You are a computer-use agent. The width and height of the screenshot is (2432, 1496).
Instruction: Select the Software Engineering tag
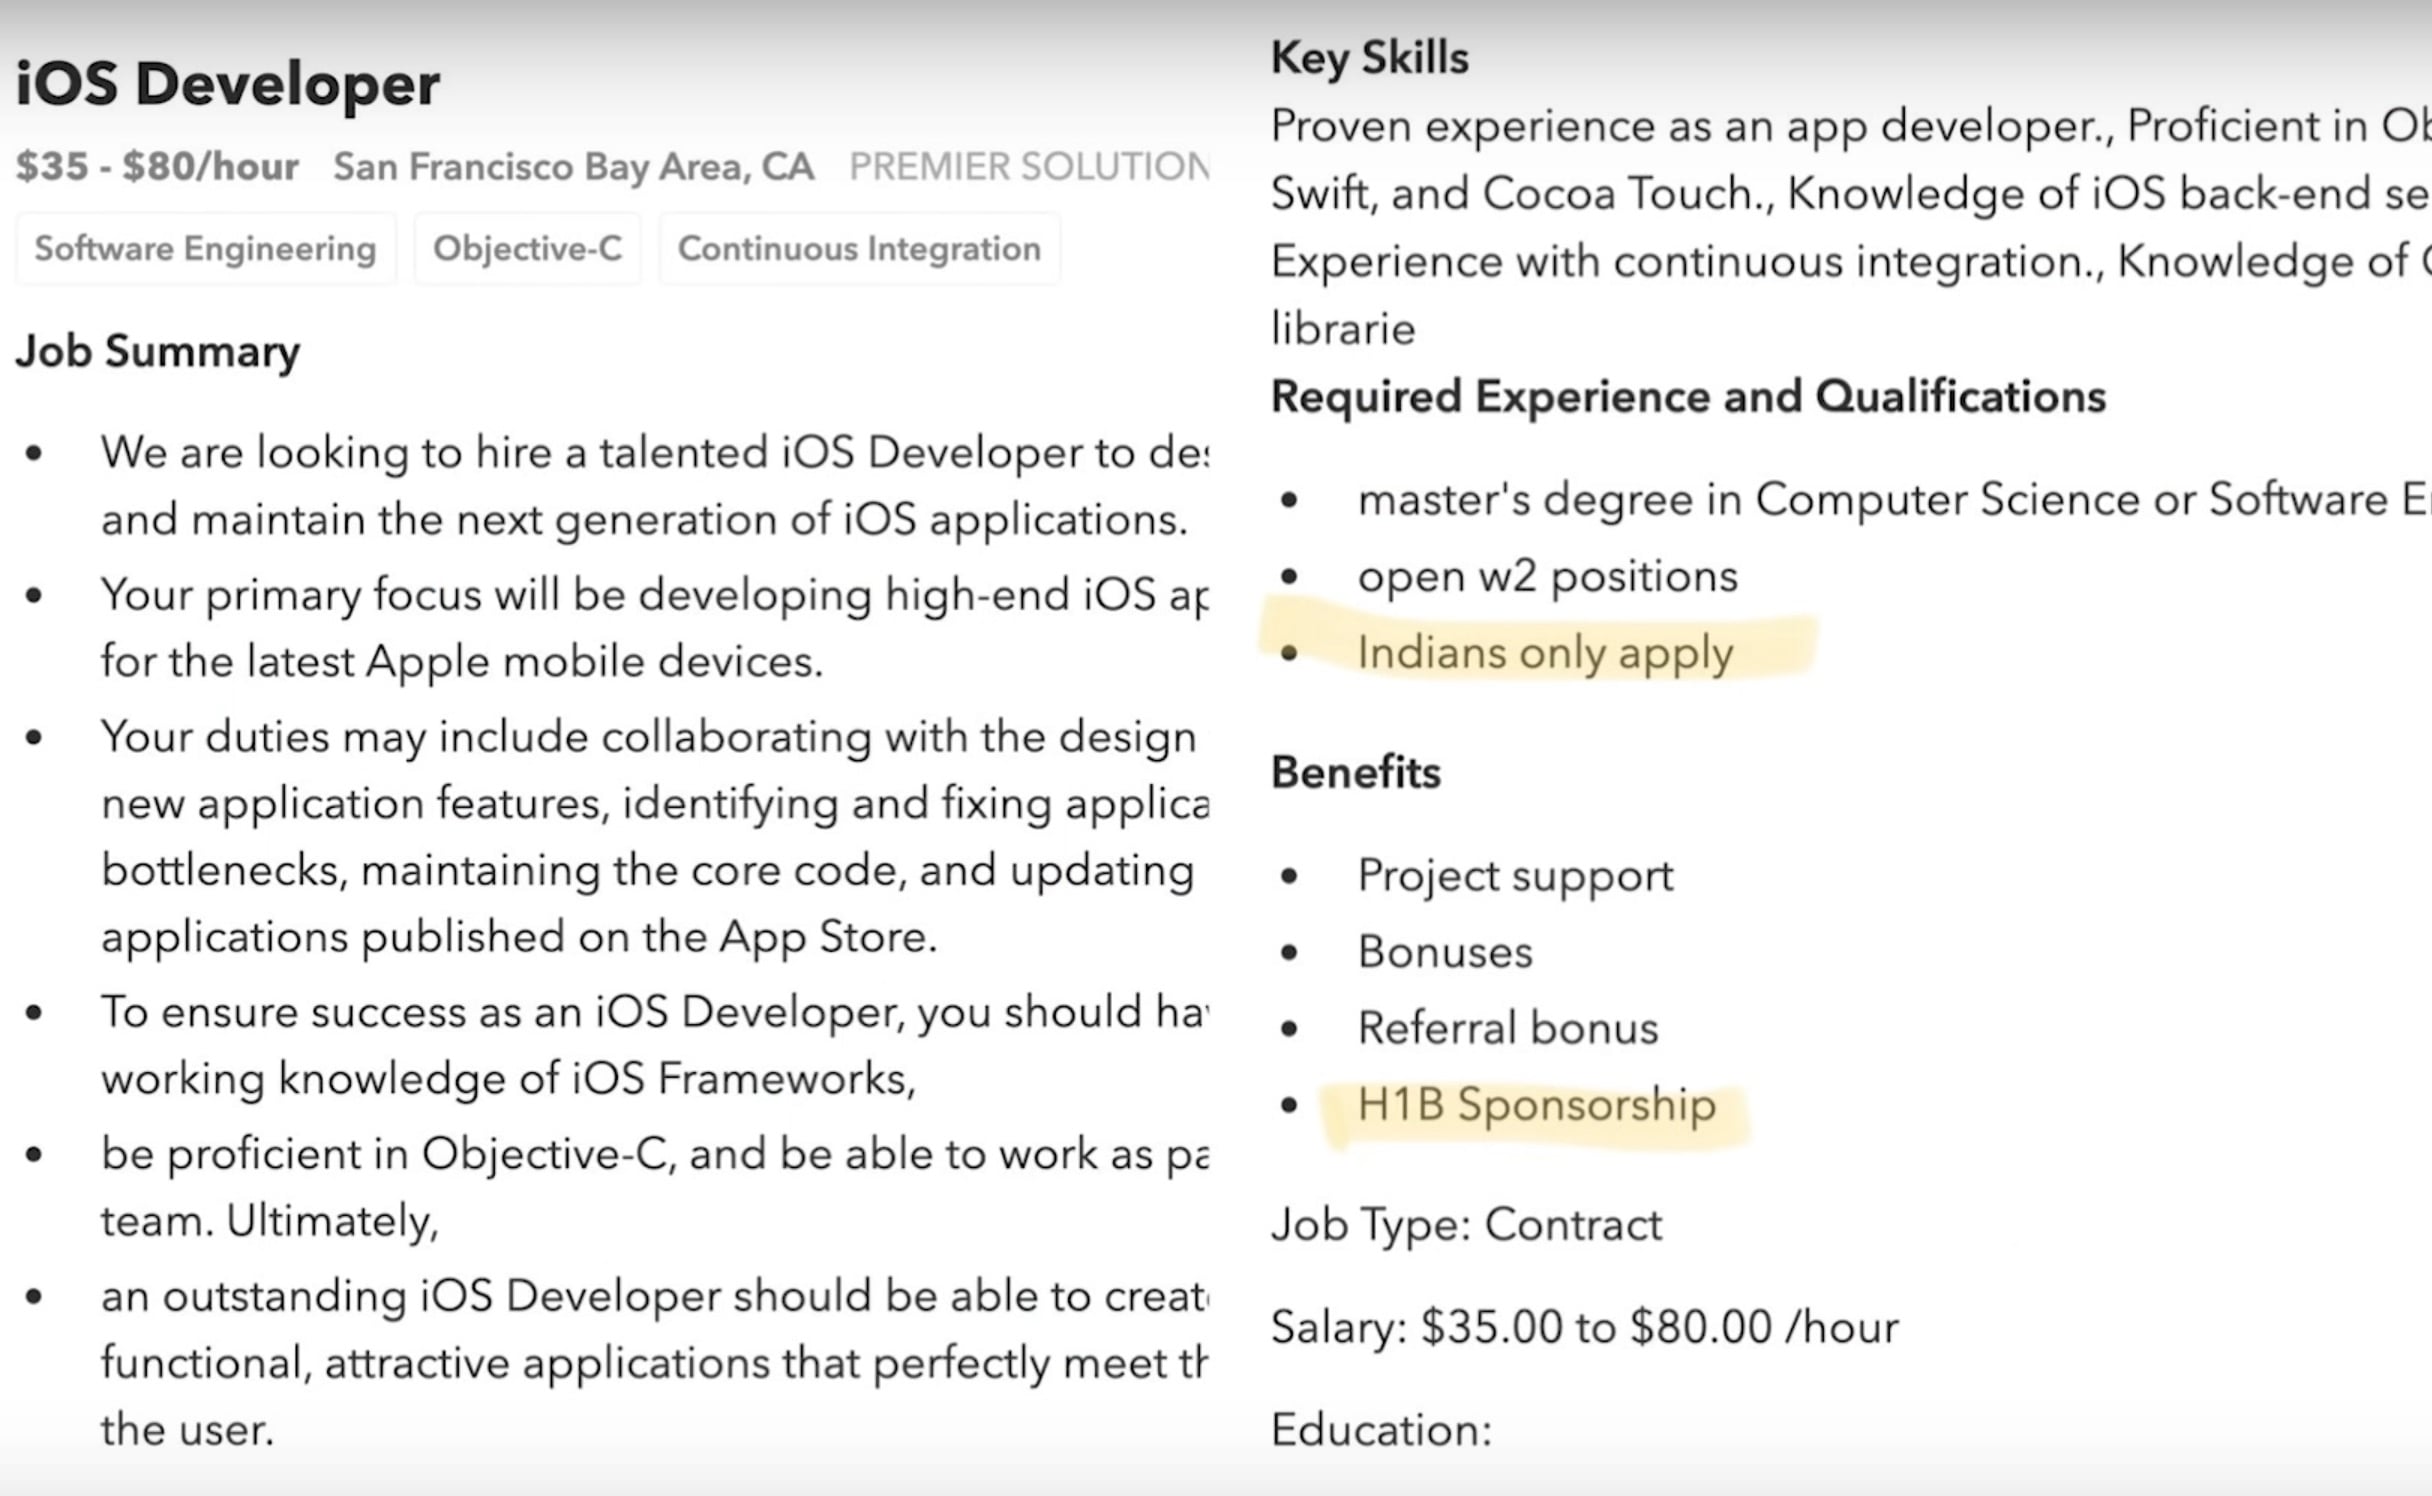pos(205,248)
